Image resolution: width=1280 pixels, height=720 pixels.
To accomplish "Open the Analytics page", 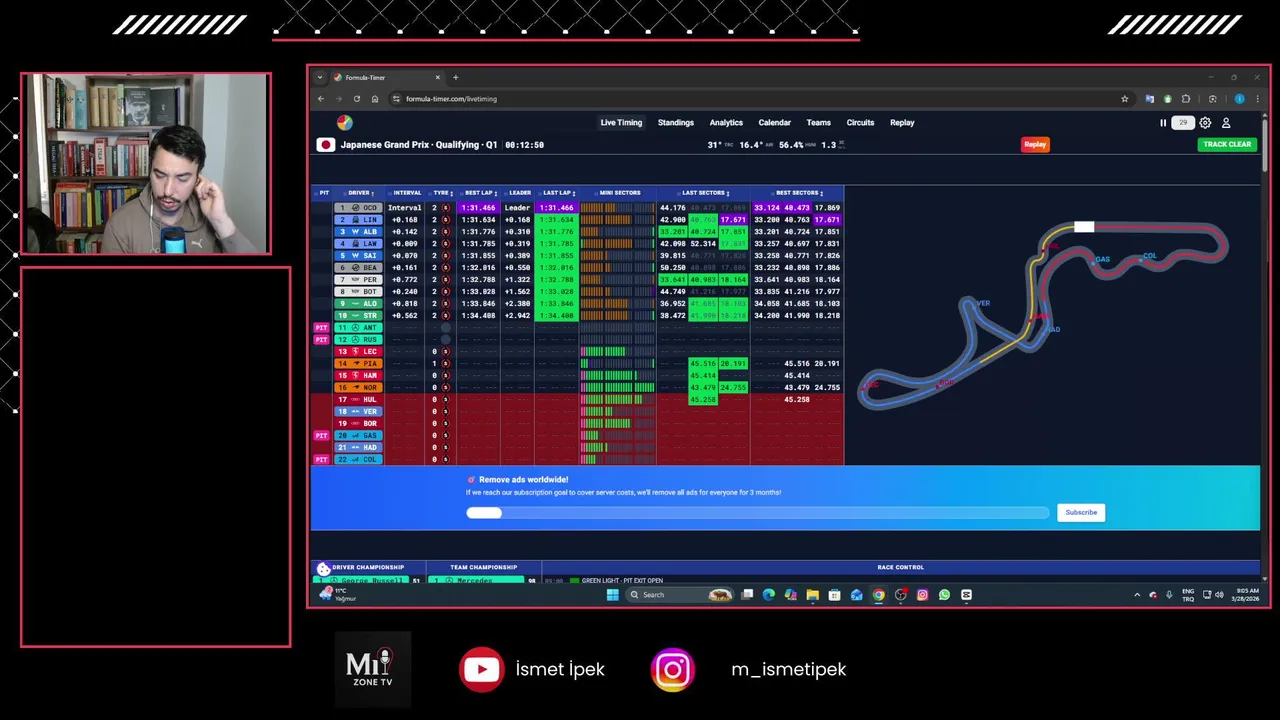I will 726,123.
